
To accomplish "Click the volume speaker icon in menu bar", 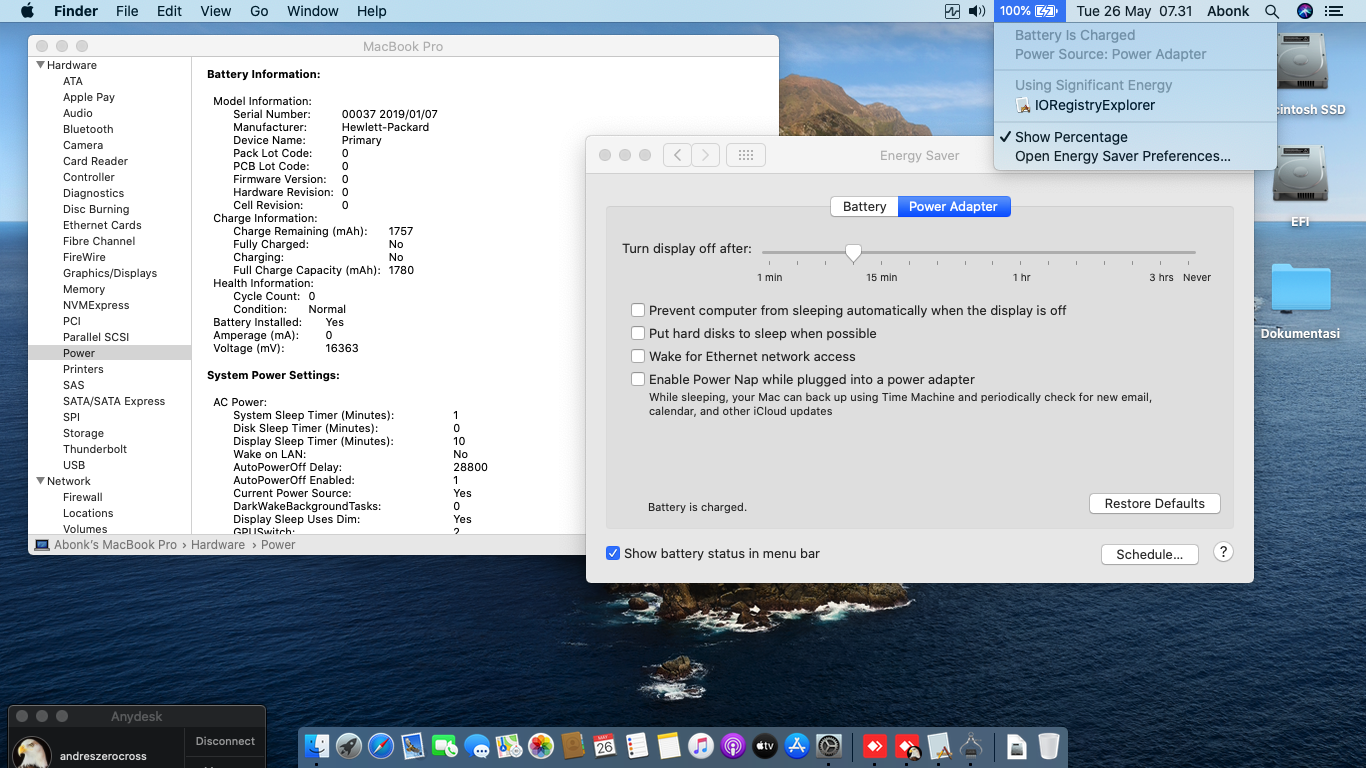I will coord(977,11).
